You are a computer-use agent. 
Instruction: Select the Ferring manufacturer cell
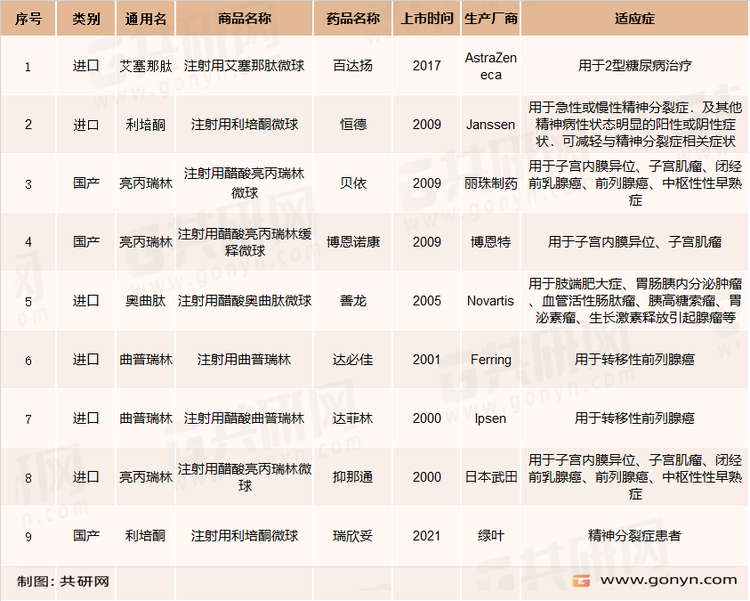click(x=491, y=359)
